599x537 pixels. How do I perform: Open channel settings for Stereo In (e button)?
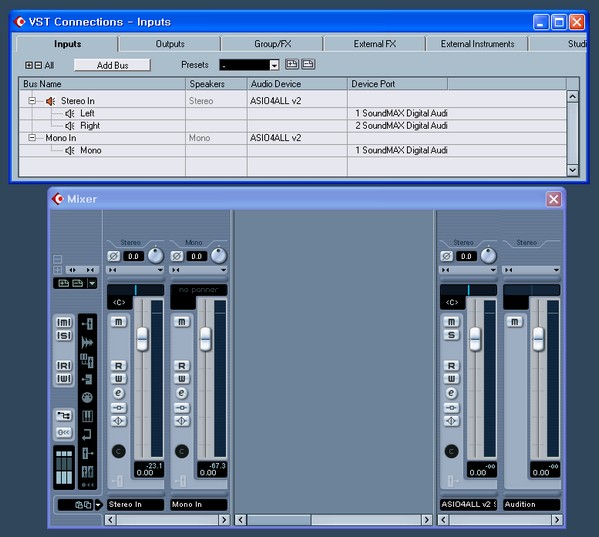point(118,393)
